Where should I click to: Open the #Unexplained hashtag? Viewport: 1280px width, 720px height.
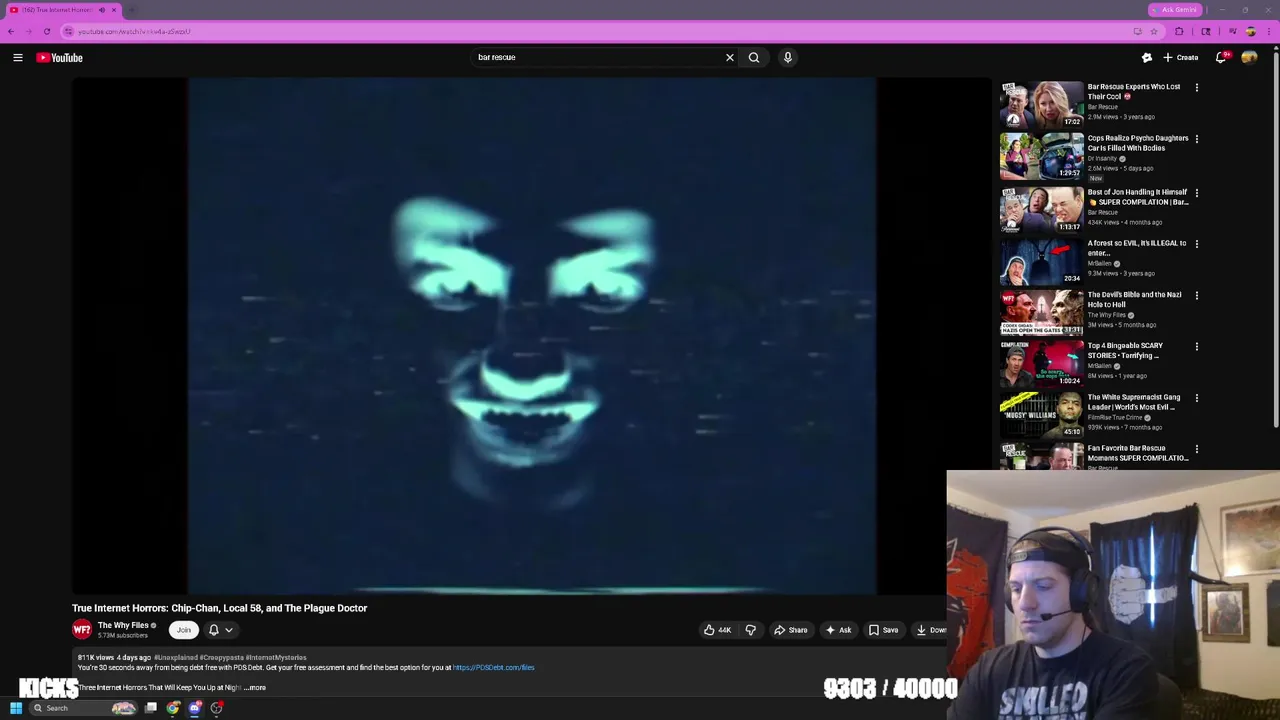[176, 658]
